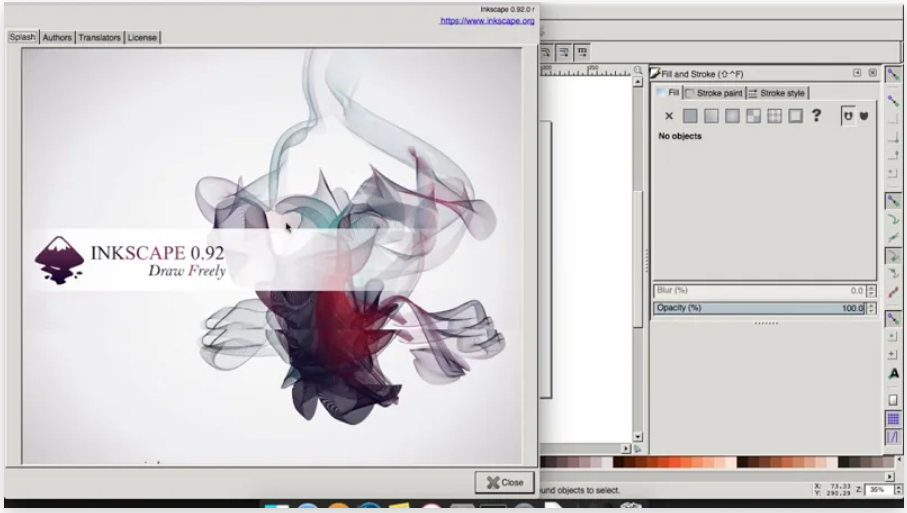
Task: Click snap to page border icon
Action: click(893, 400)
